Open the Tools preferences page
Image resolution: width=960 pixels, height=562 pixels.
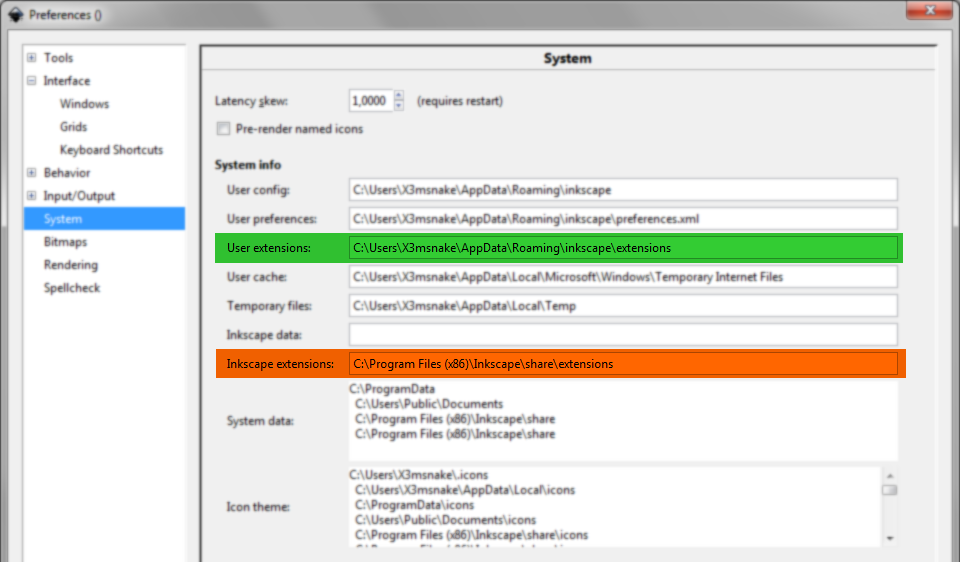pyautogui.click(x=58, y=58)
